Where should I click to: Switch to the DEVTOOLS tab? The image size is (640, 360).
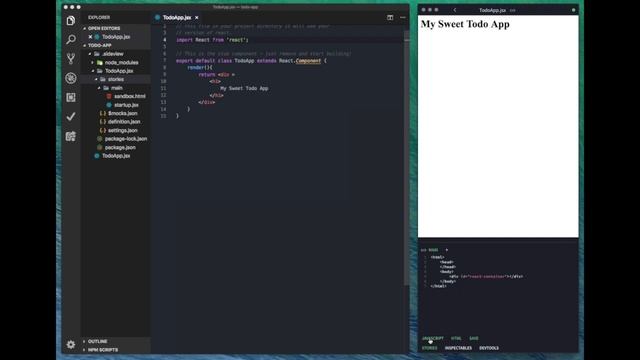(489, 348)
